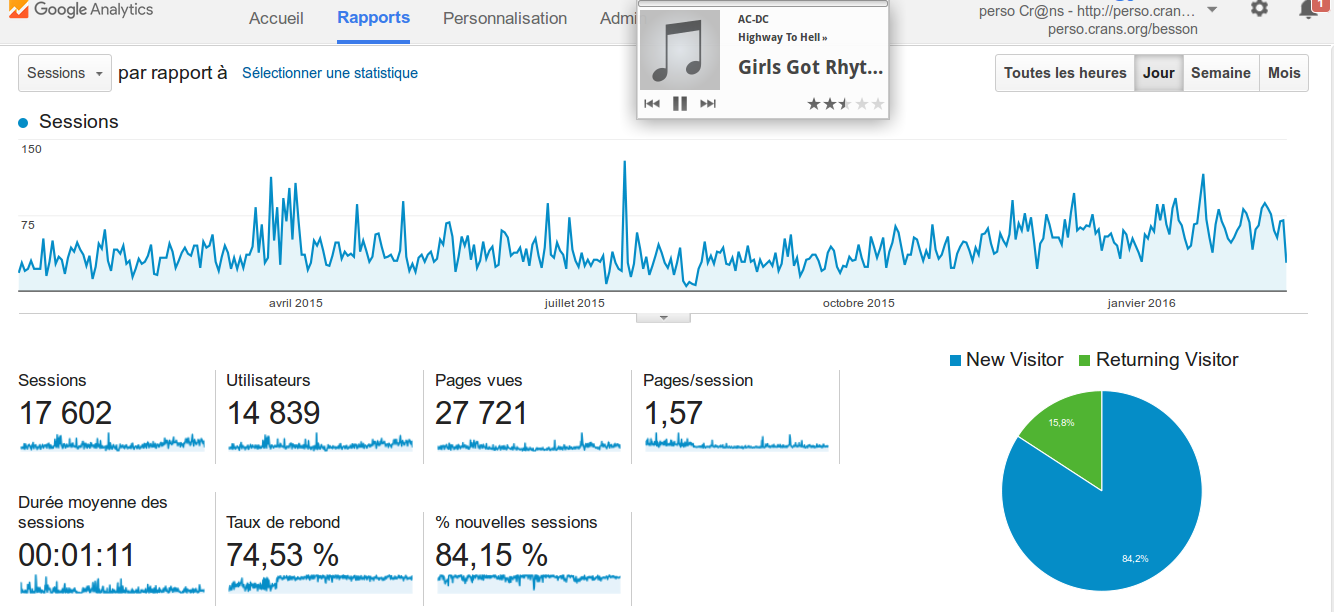Open the Highway To Hell album link
1334x612 pixels.
[x=782, y=38]
